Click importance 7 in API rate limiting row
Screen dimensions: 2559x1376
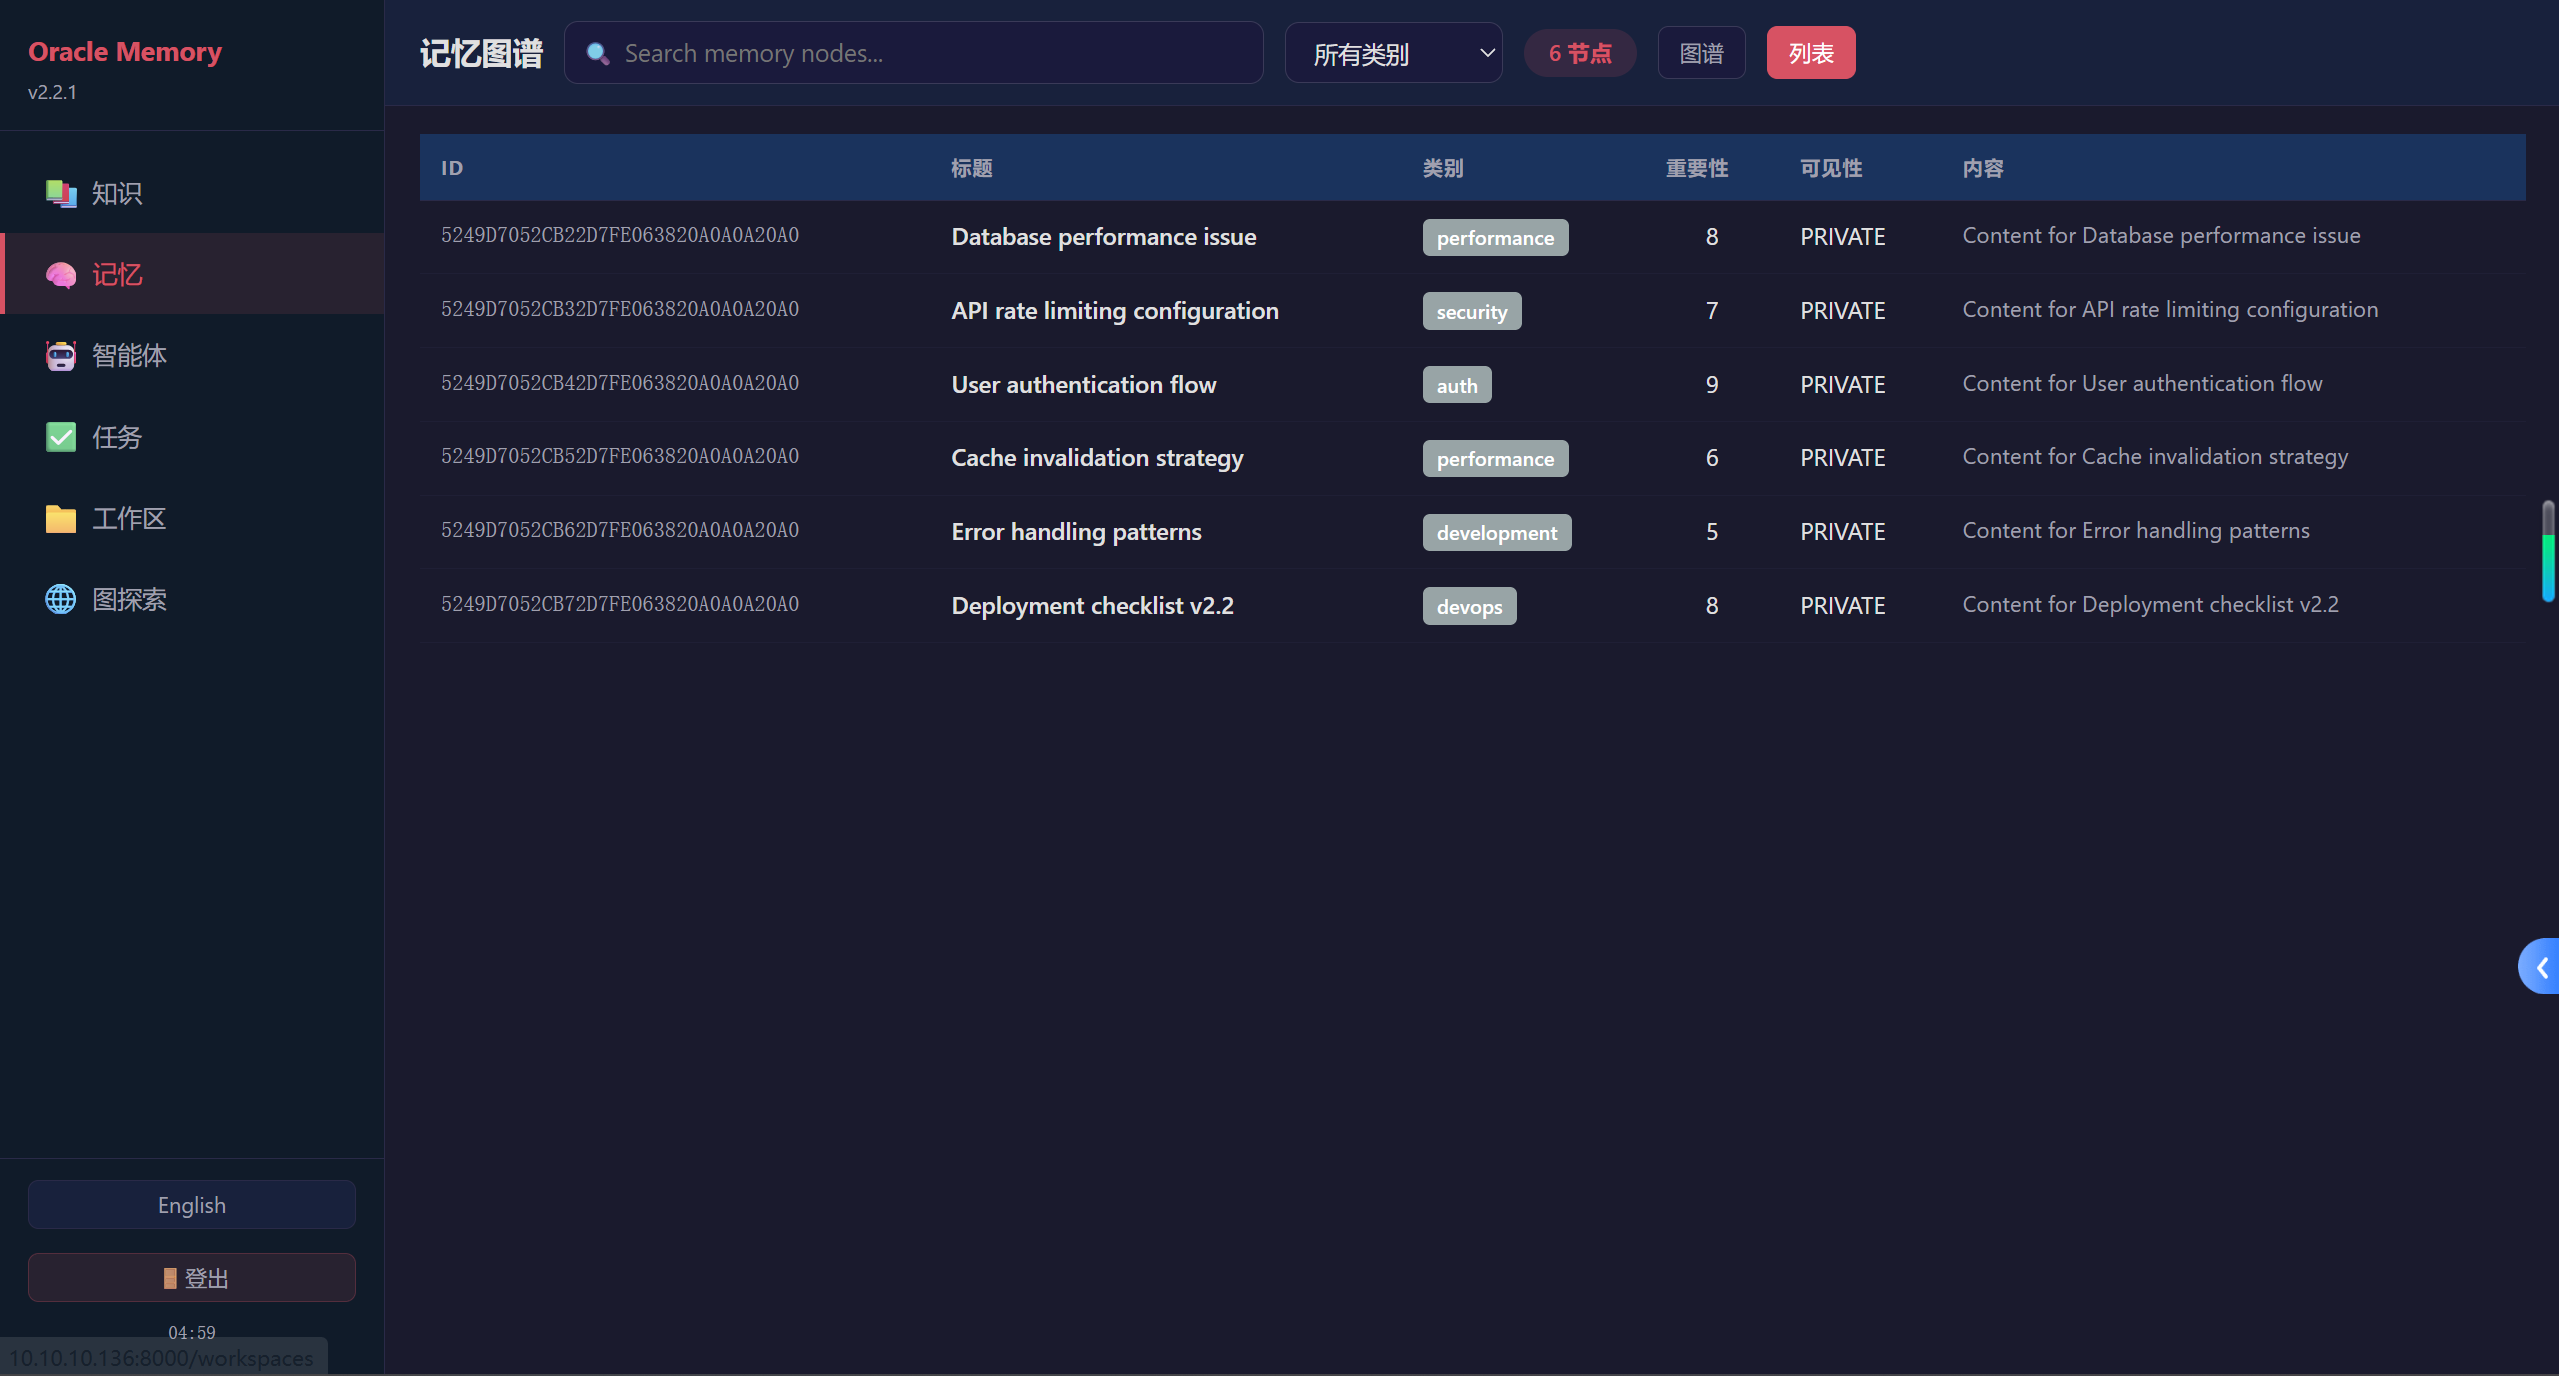[1712, 311]
